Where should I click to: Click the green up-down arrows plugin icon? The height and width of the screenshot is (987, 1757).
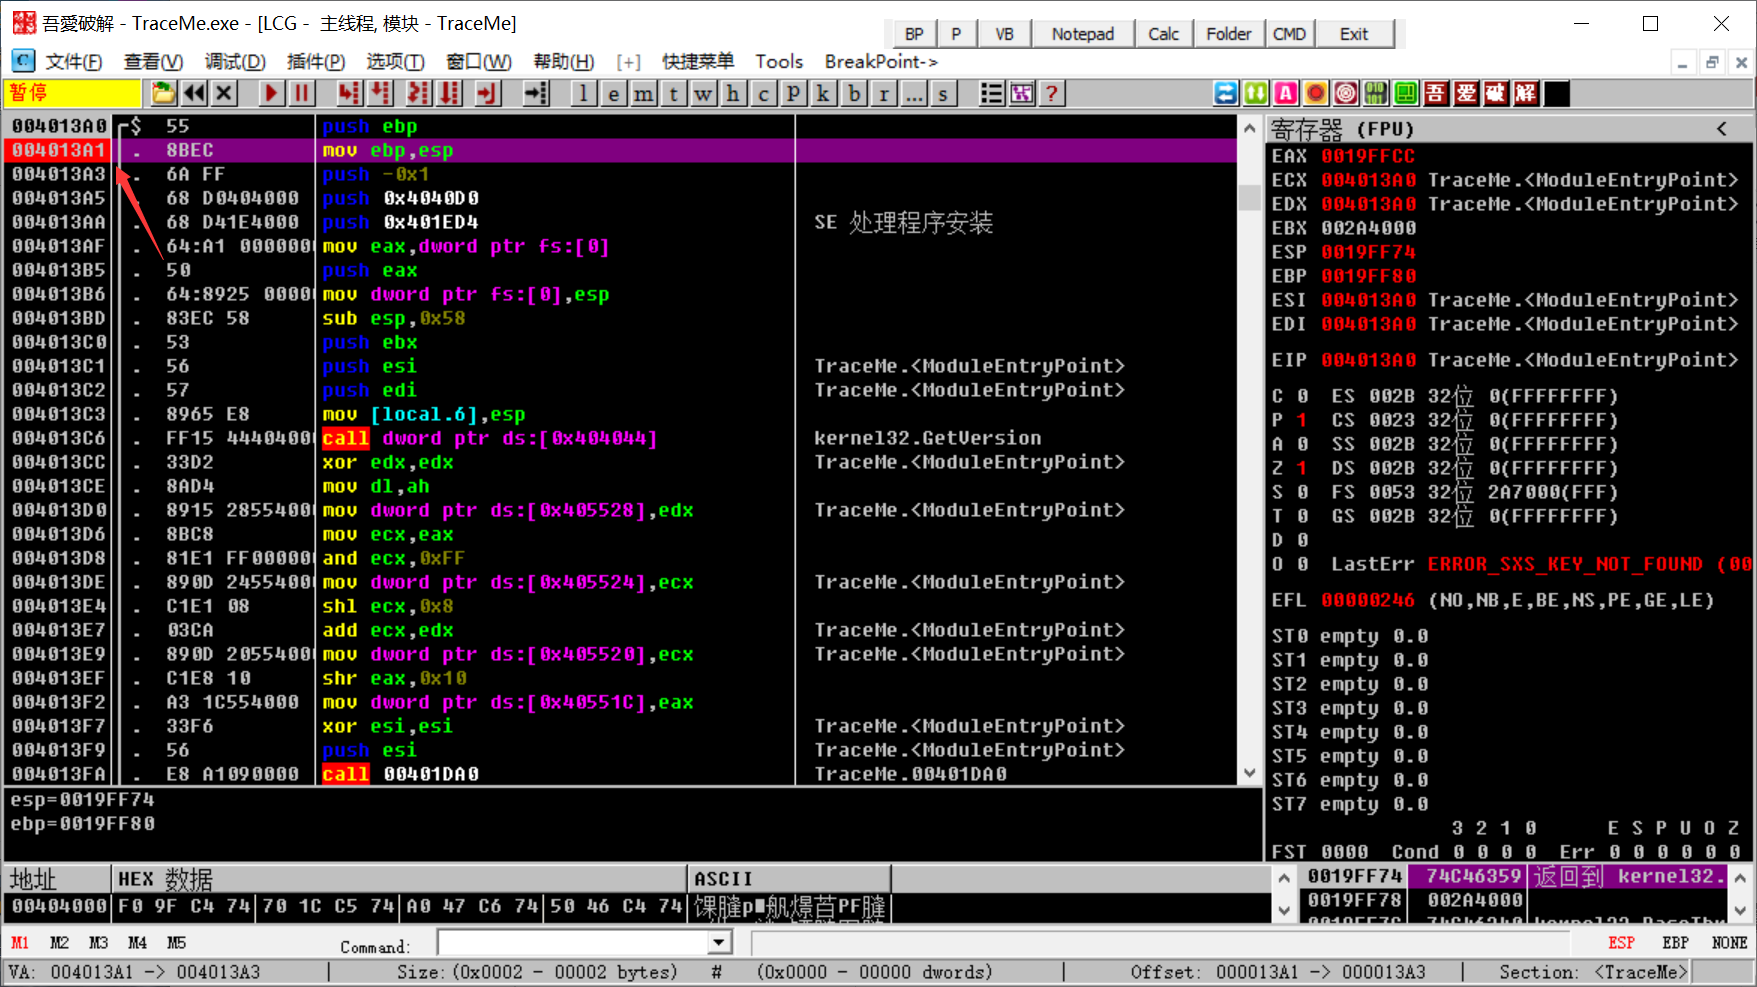click(x=1256, y=94)
